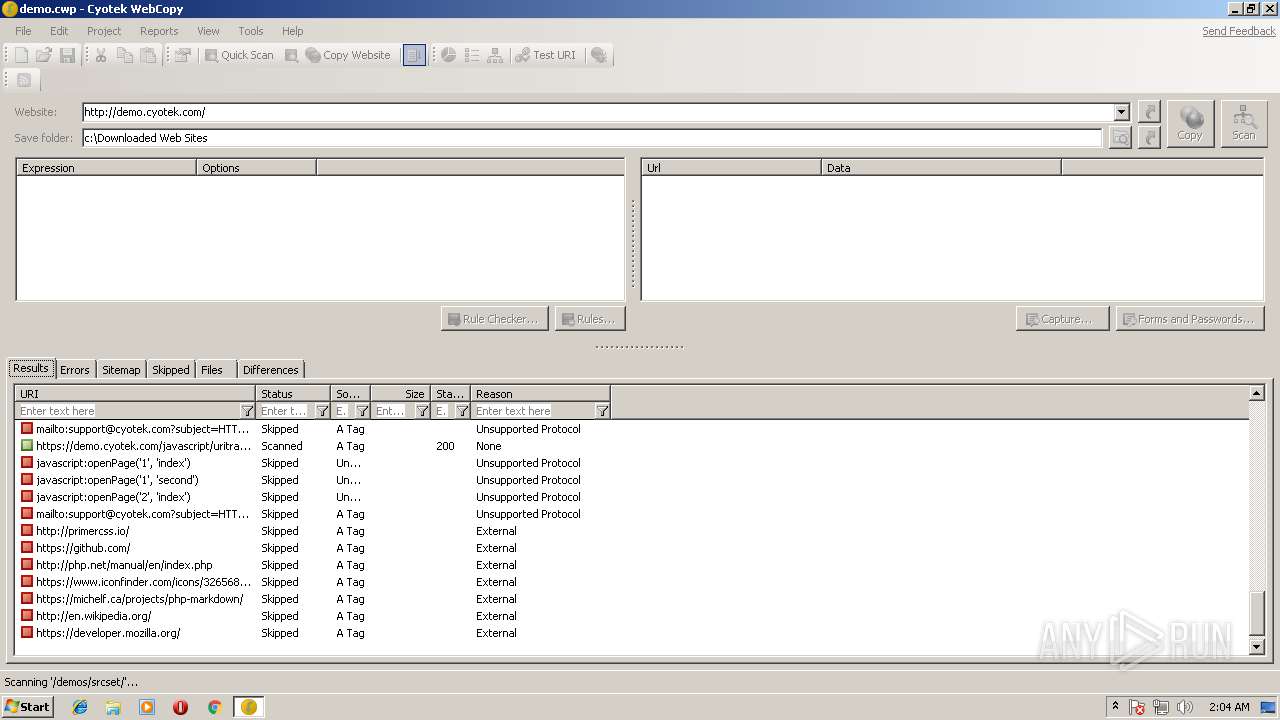Open the Reason column filter dropdown
The image size is (1280, 720).
click(602, 411)
